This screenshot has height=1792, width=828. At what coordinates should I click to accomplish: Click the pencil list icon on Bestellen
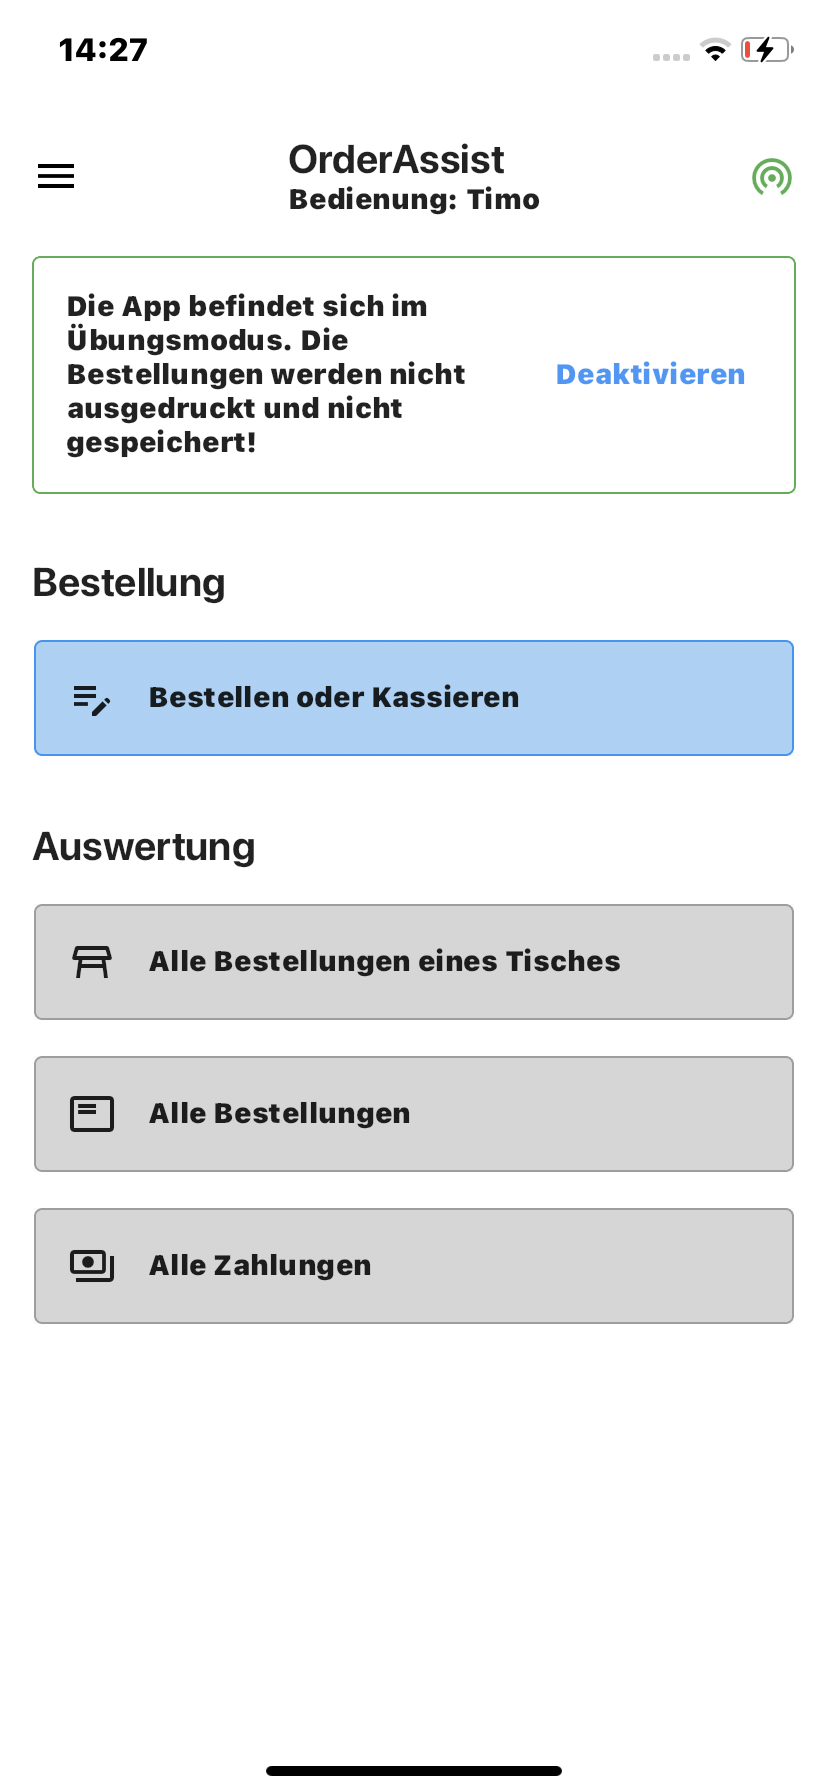[x=92, y=699]
